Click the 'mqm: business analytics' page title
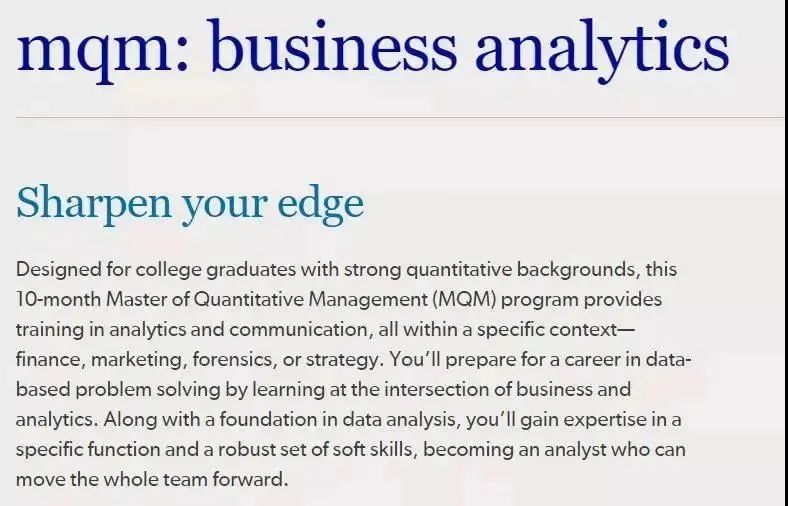The height and width of the screenshot is (506, 788). click(x=372, y=50)
